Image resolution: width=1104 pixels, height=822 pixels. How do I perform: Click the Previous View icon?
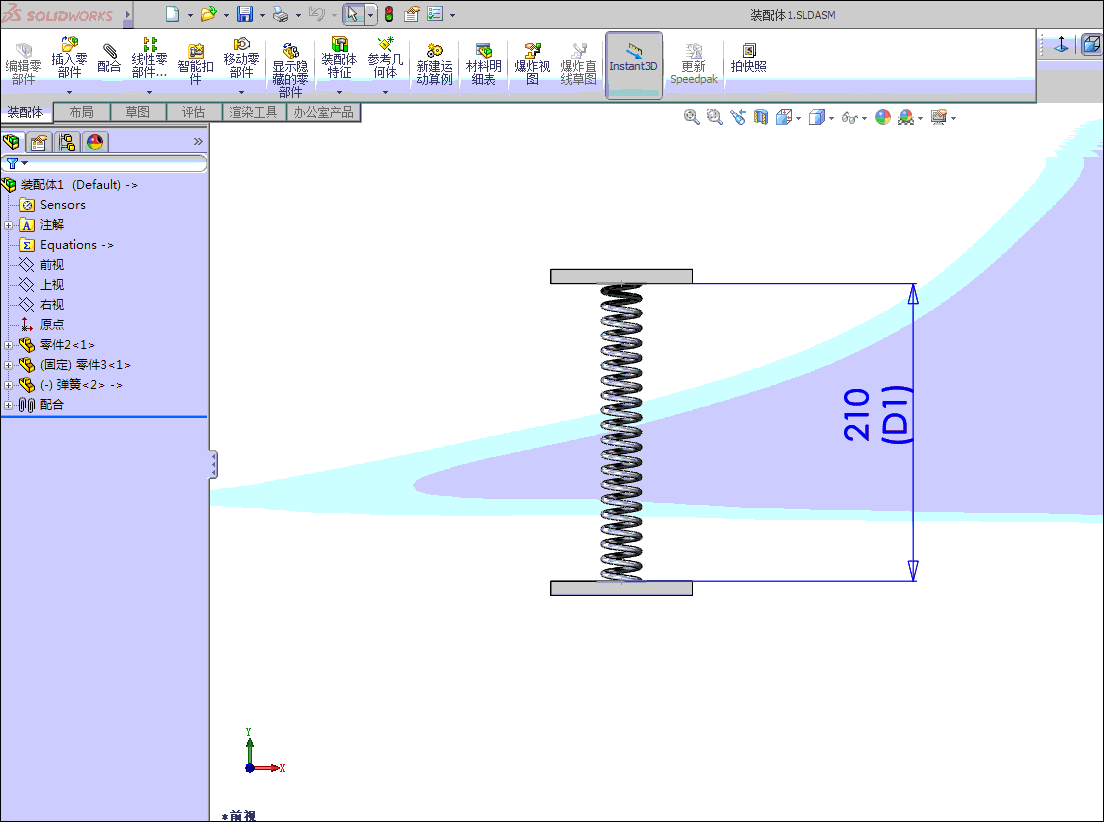pyautogui.click(x=738, y=118)
